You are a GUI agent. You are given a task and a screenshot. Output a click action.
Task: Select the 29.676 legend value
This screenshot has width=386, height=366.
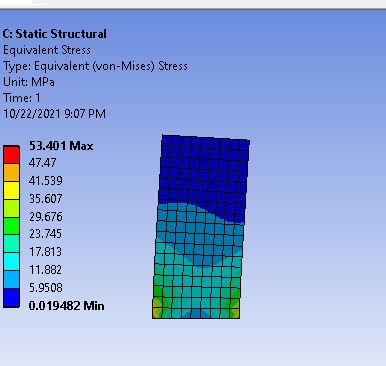[46, 217]
